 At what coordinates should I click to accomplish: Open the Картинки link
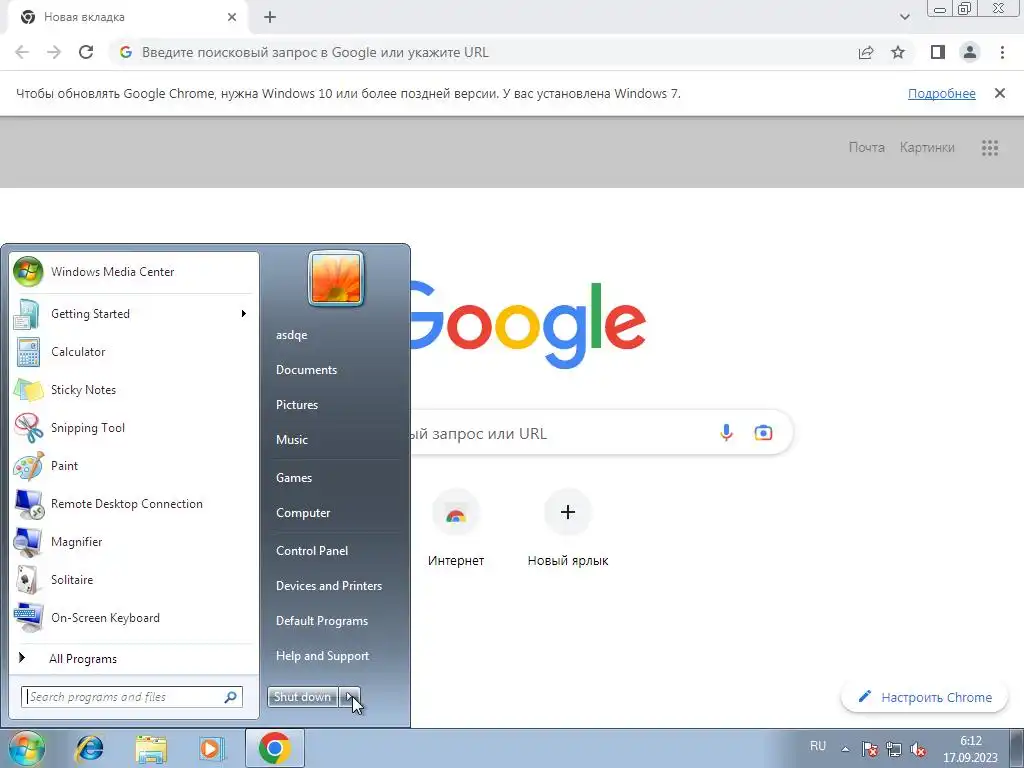[x=927, y=148]
